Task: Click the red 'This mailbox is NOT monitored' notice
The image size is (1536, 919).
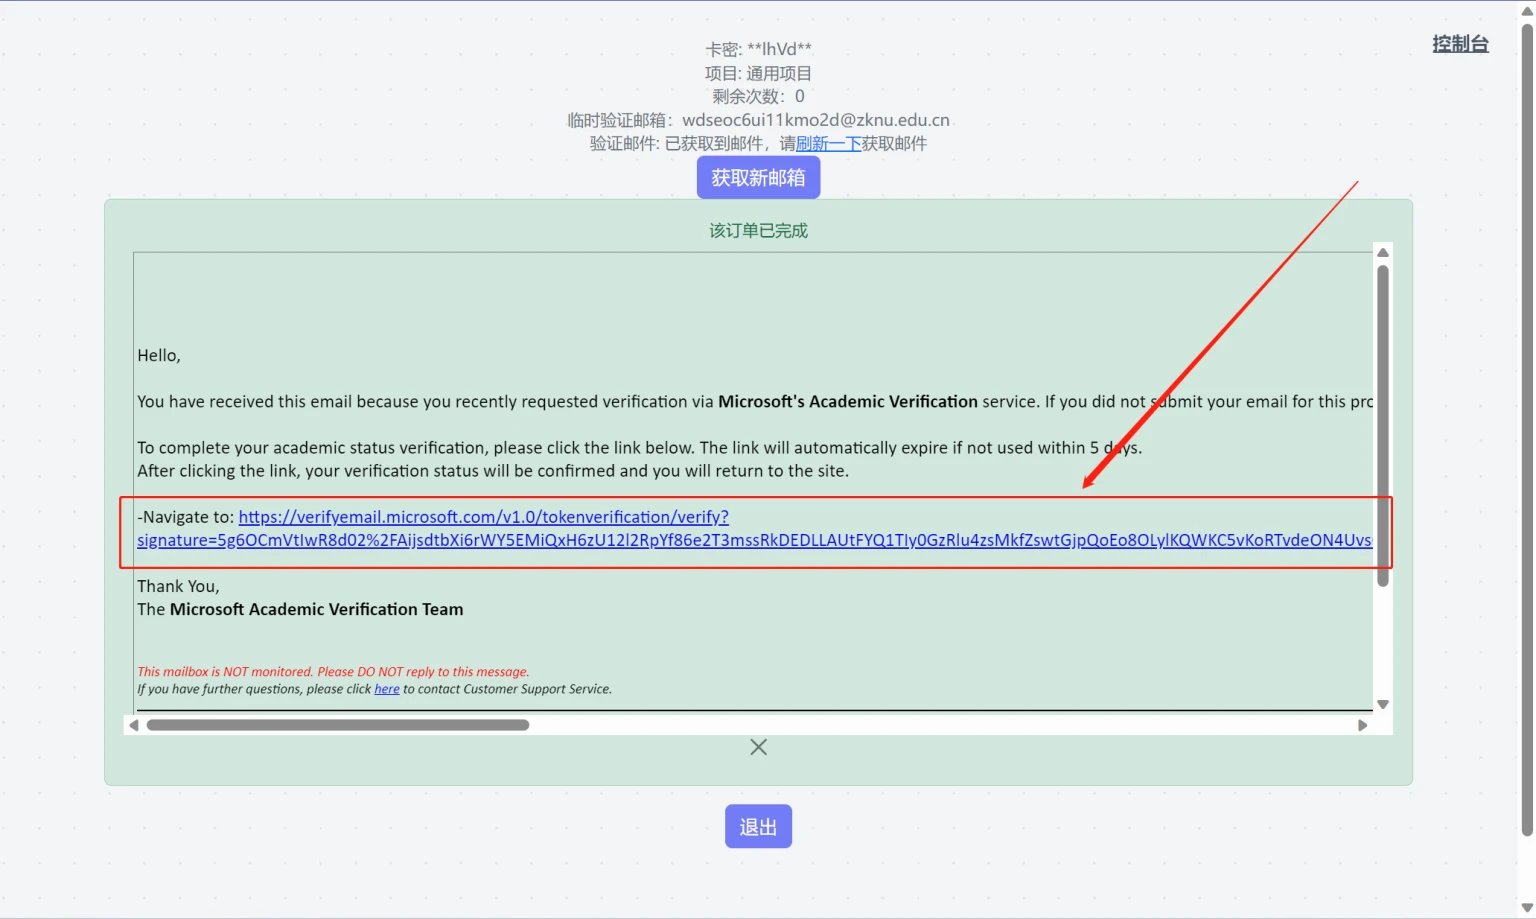Action: [x=333, y=672]
